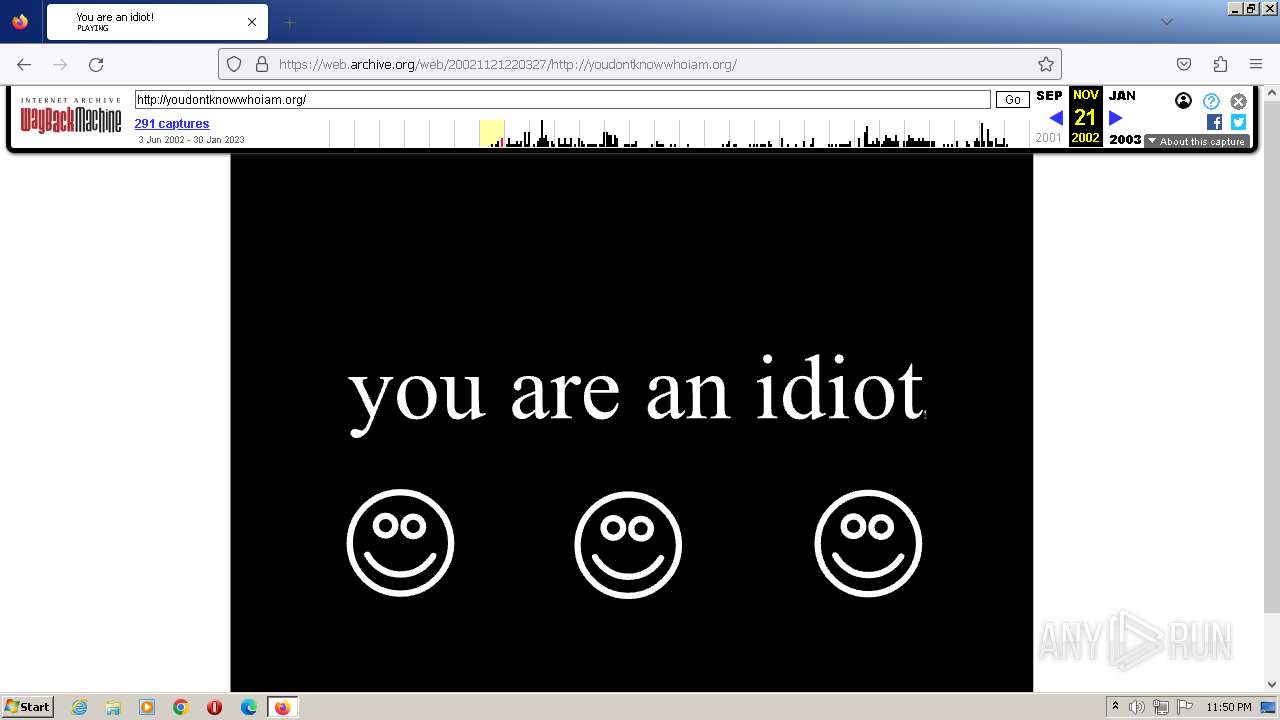Select the 'You are an idiot!' tab
Image resolution: width=1280 pixels, height=720 pixels.
[157, 22]
